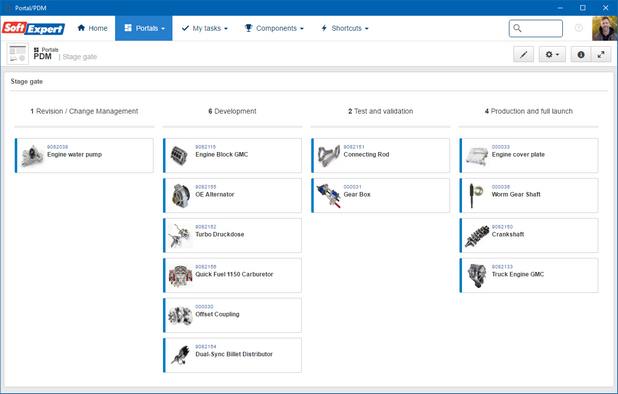
Task: Click the Crankshaft picture
Action: coord(477,236)
